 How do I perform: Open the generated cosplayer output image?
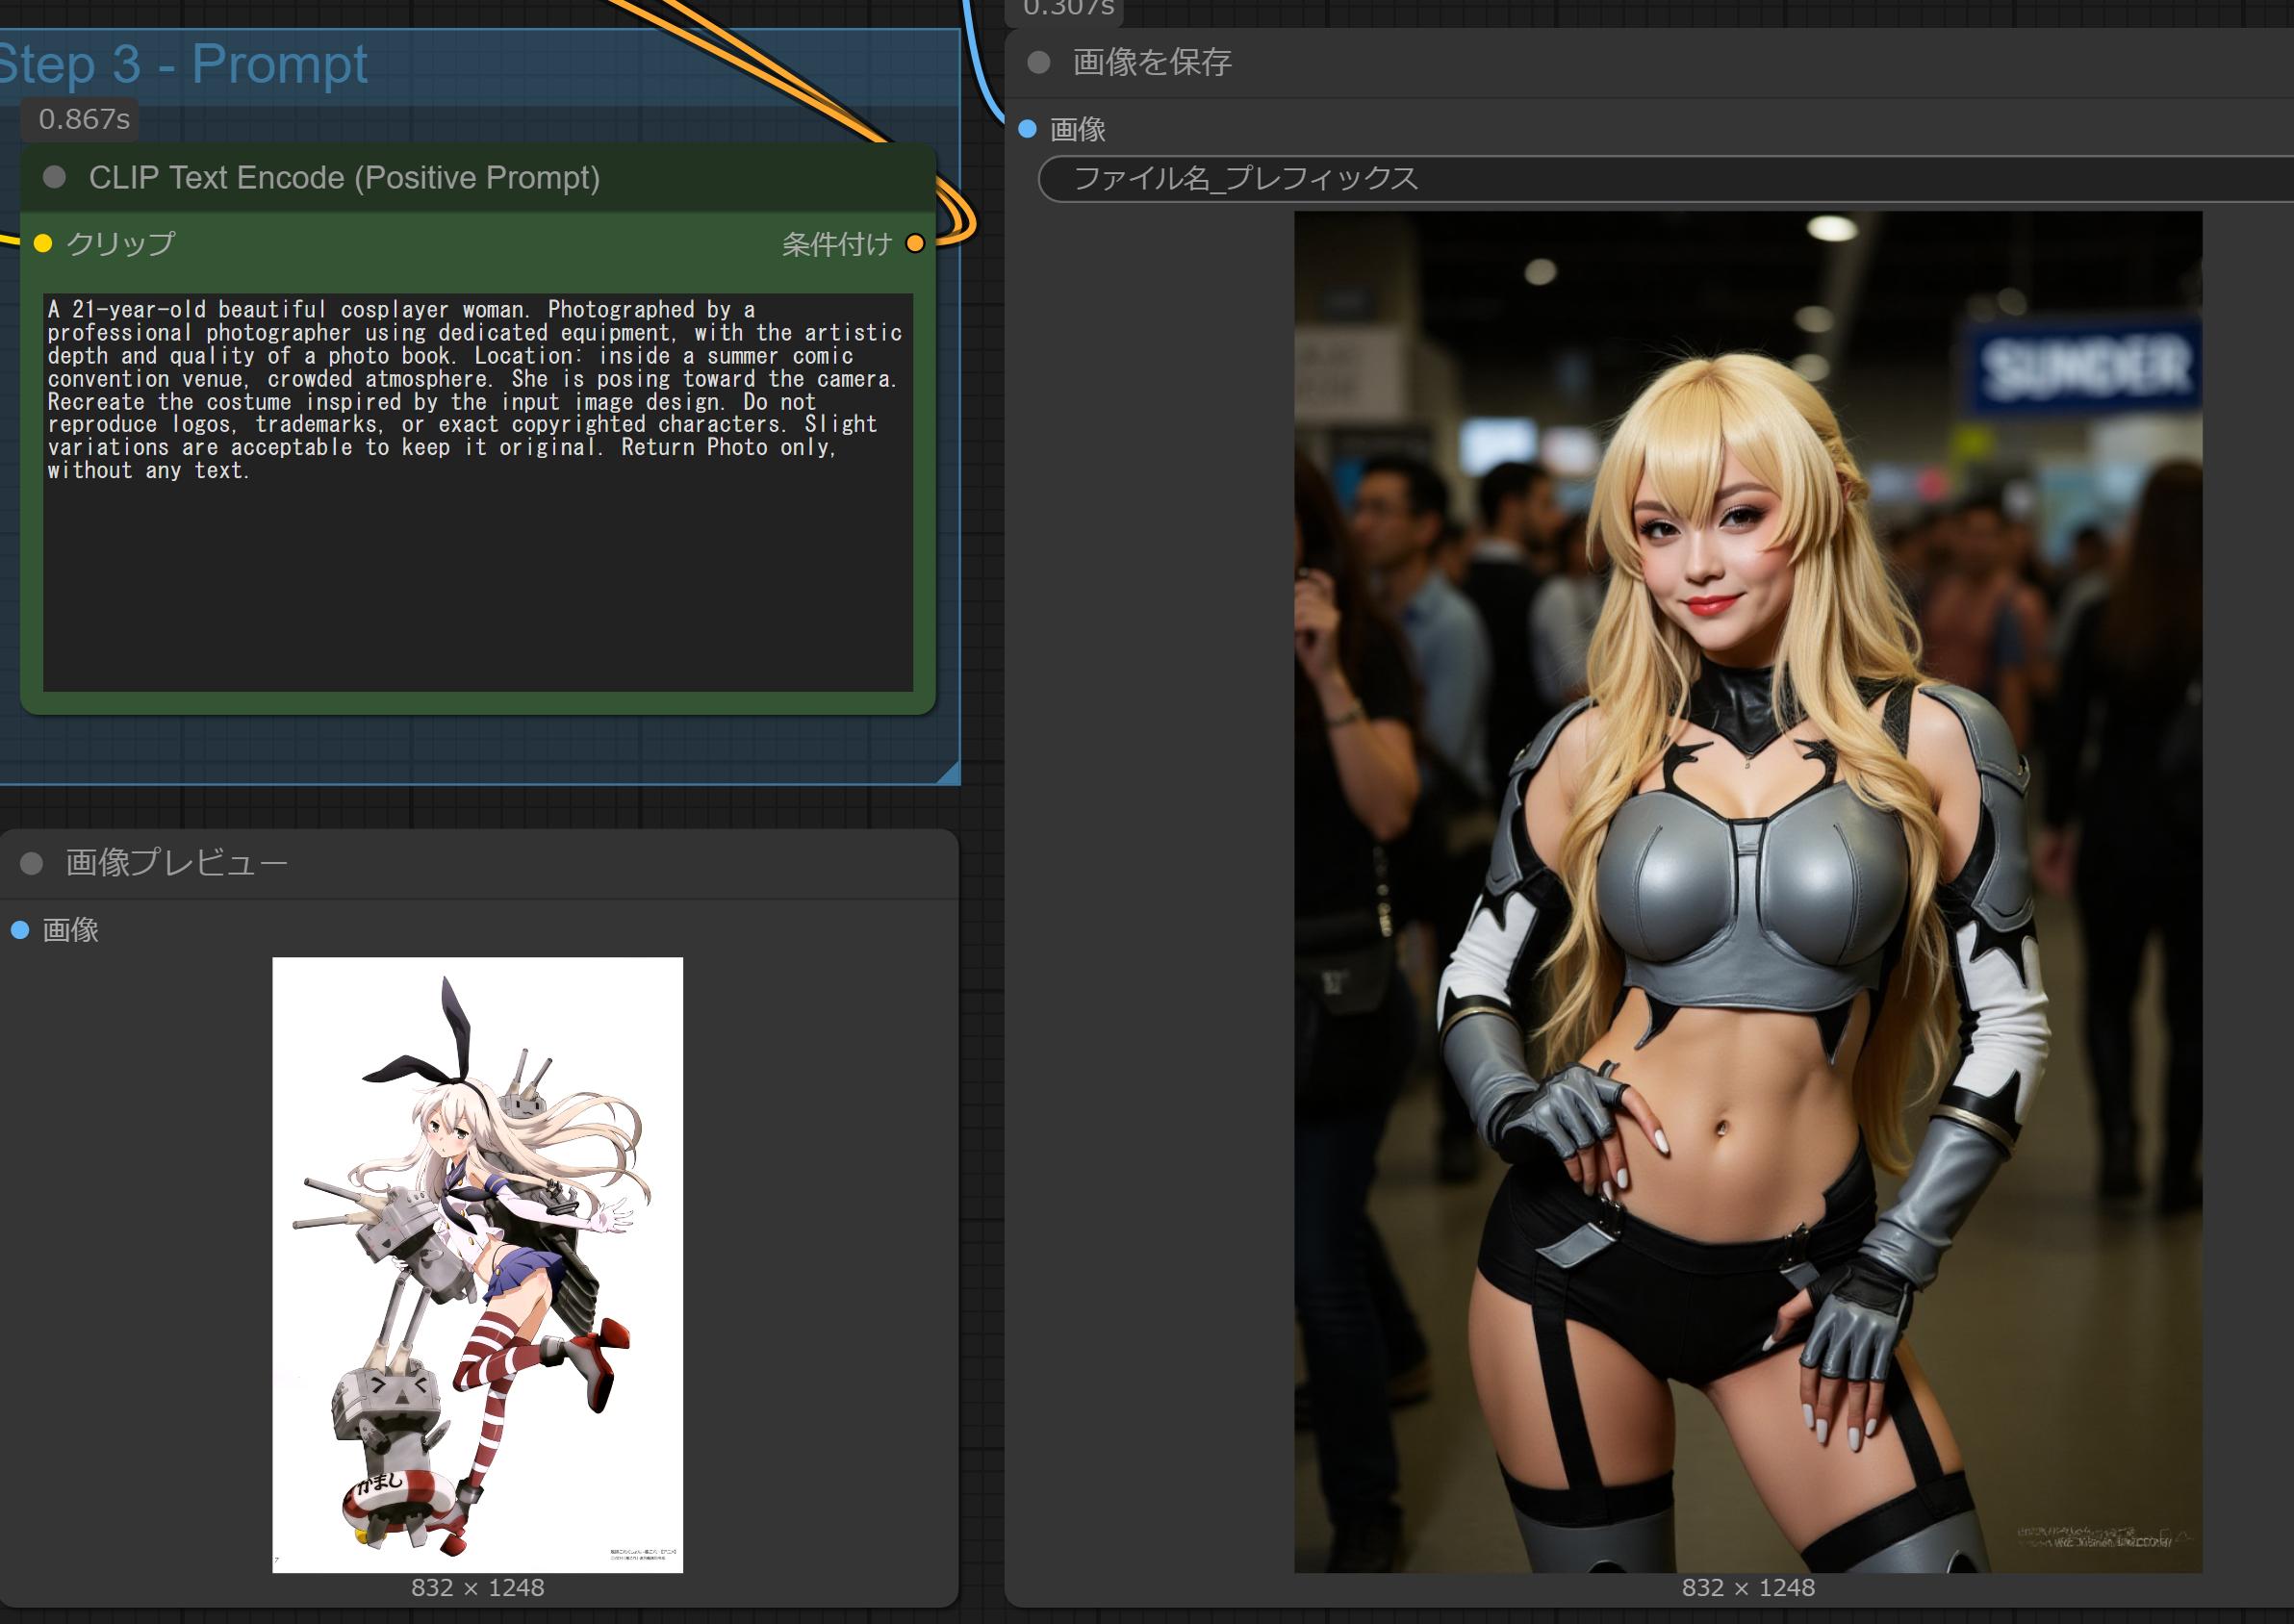(x=1747, y=890)
